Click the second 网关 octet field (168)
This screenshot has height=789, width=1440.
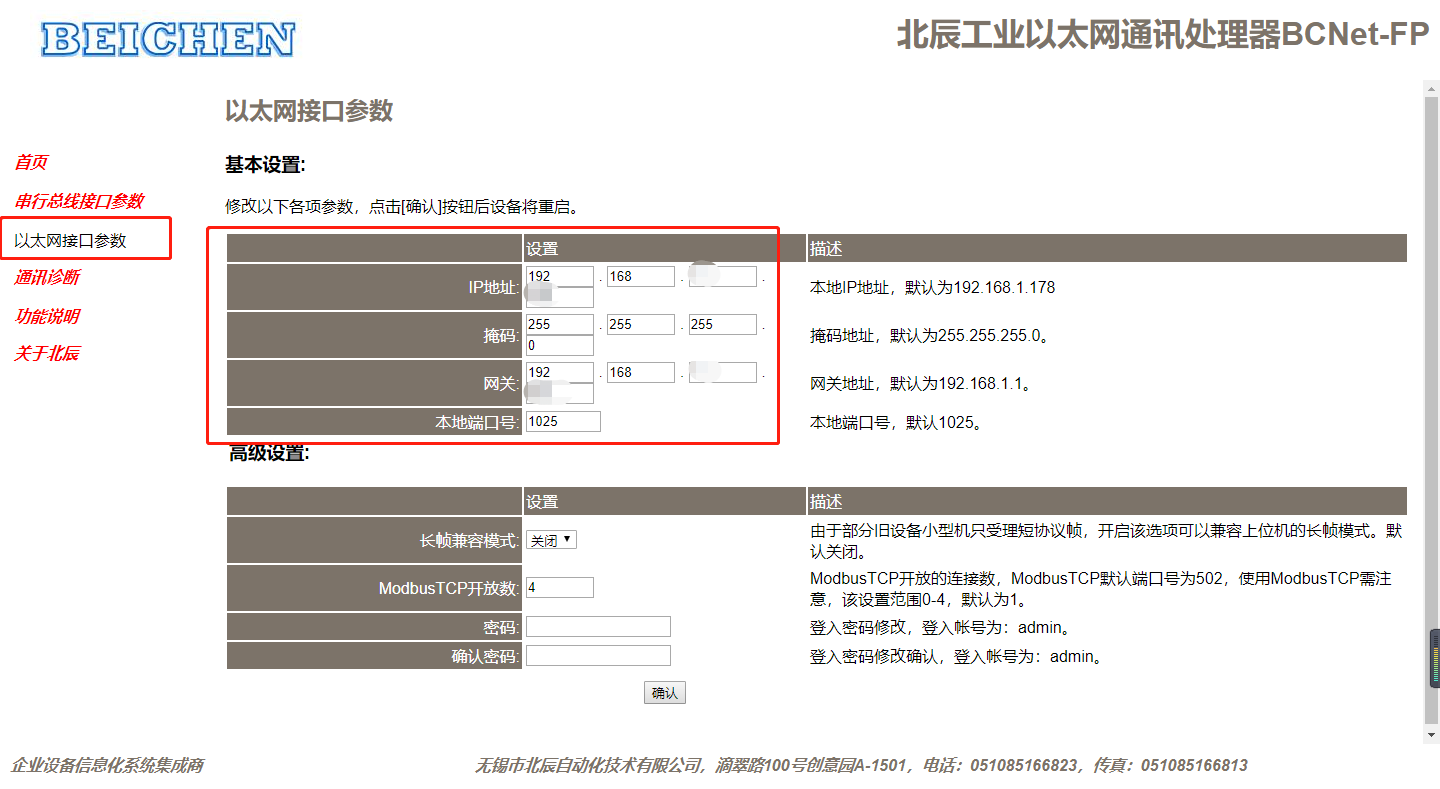coord(641,372)
